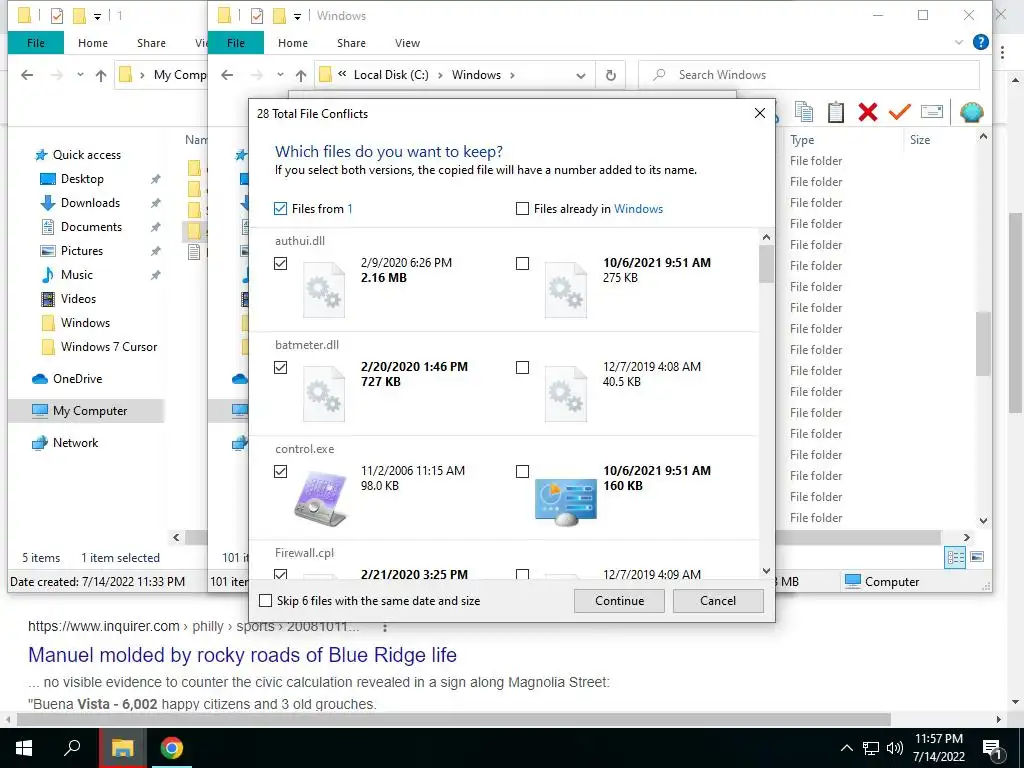
Task: Click the red X Delete toolbar icon
Action: pos(867,112)
